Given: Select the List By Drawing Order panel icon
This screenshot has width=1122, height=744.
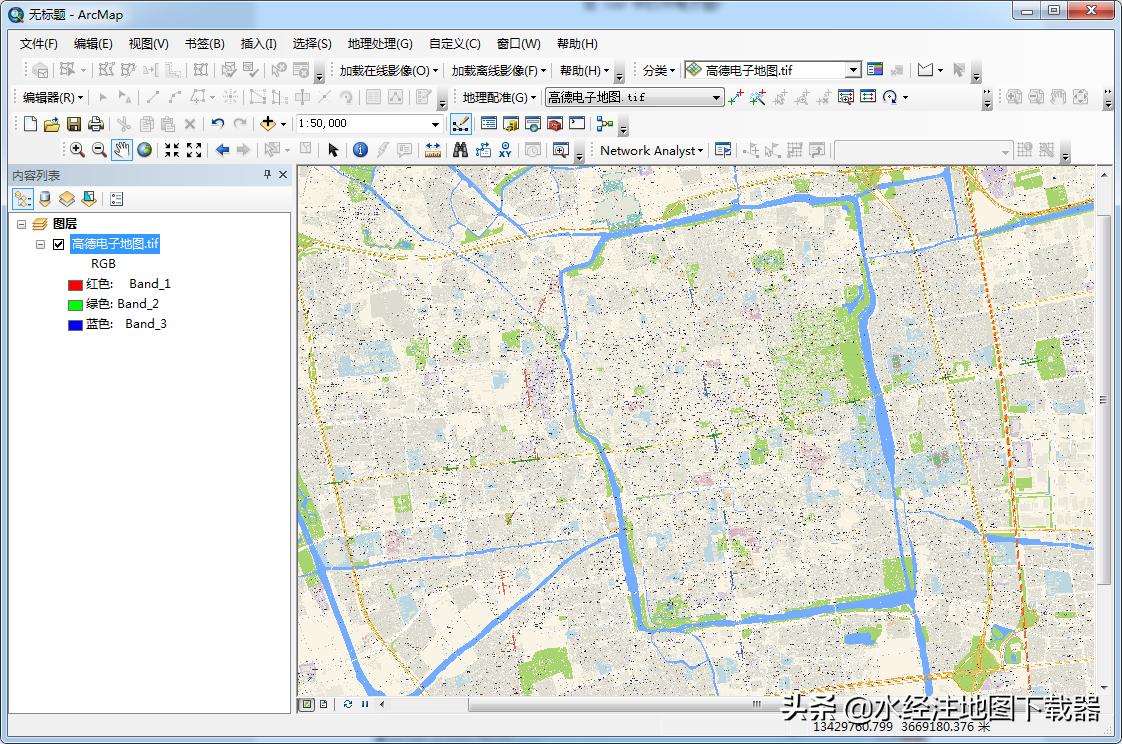Looking at the screenshot, I should click(x=21, y=198).
